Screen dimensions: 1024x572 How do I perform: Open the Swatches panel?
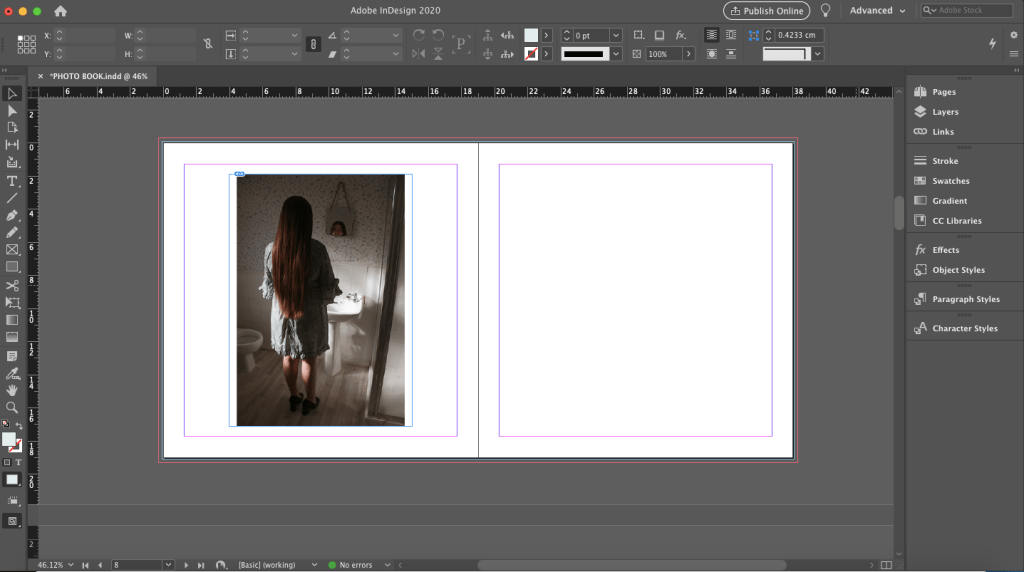click(950, 181)
